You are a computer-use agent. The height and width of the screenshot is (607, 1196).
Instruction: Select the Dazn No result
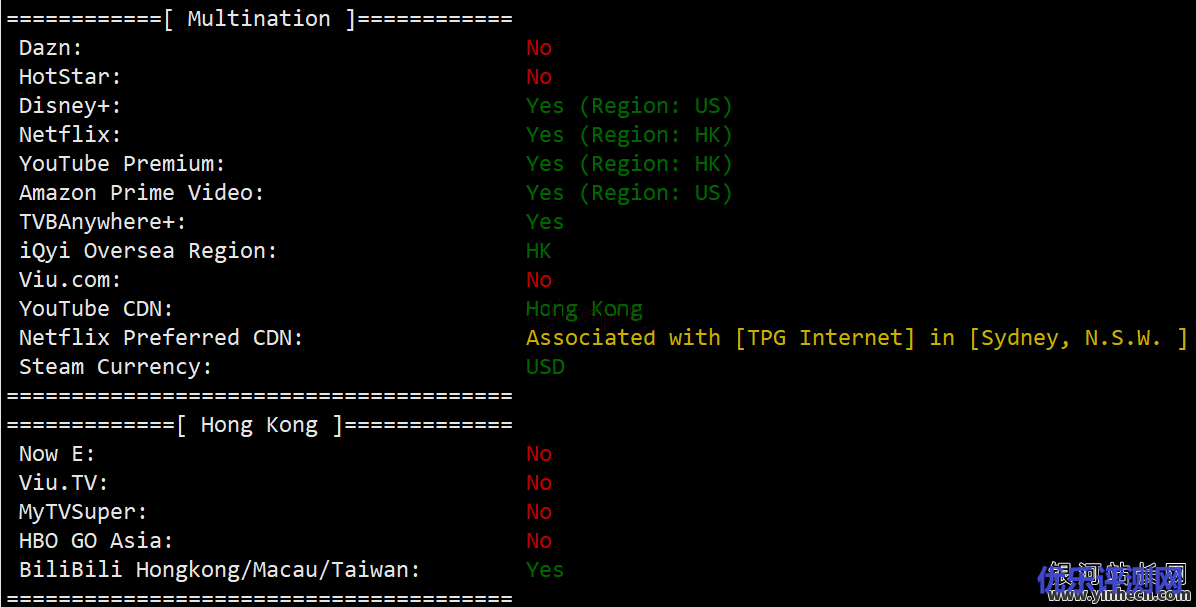(x=539, y=48)
